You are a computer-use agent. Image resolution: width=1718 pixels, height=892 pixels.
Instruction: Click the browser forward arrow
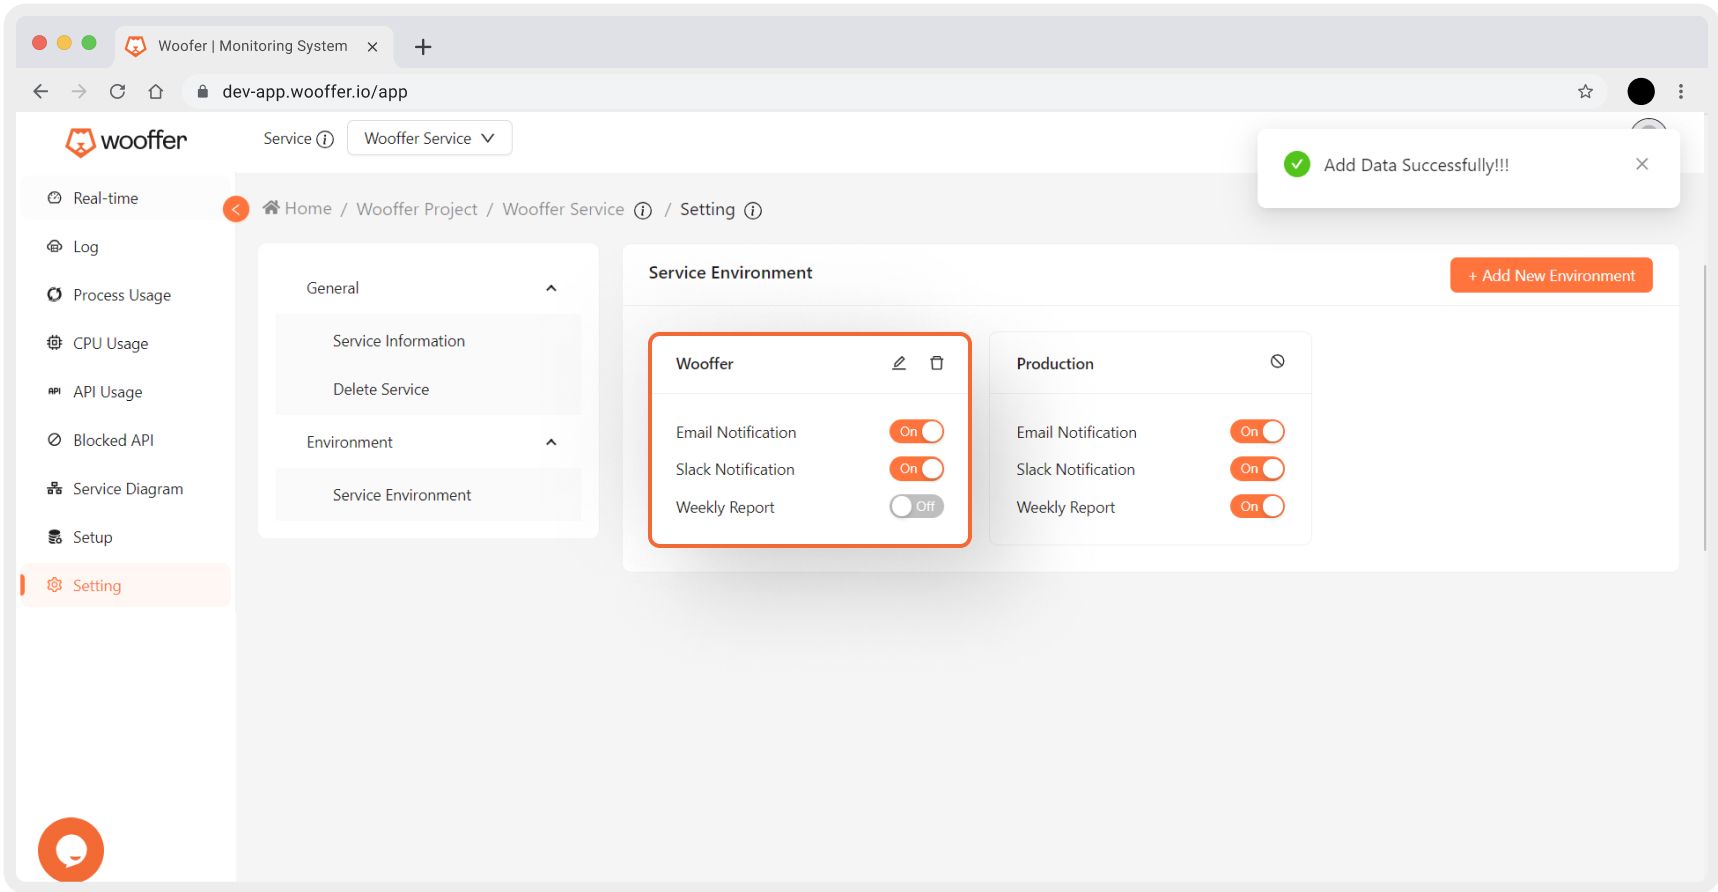pos(79,91)
